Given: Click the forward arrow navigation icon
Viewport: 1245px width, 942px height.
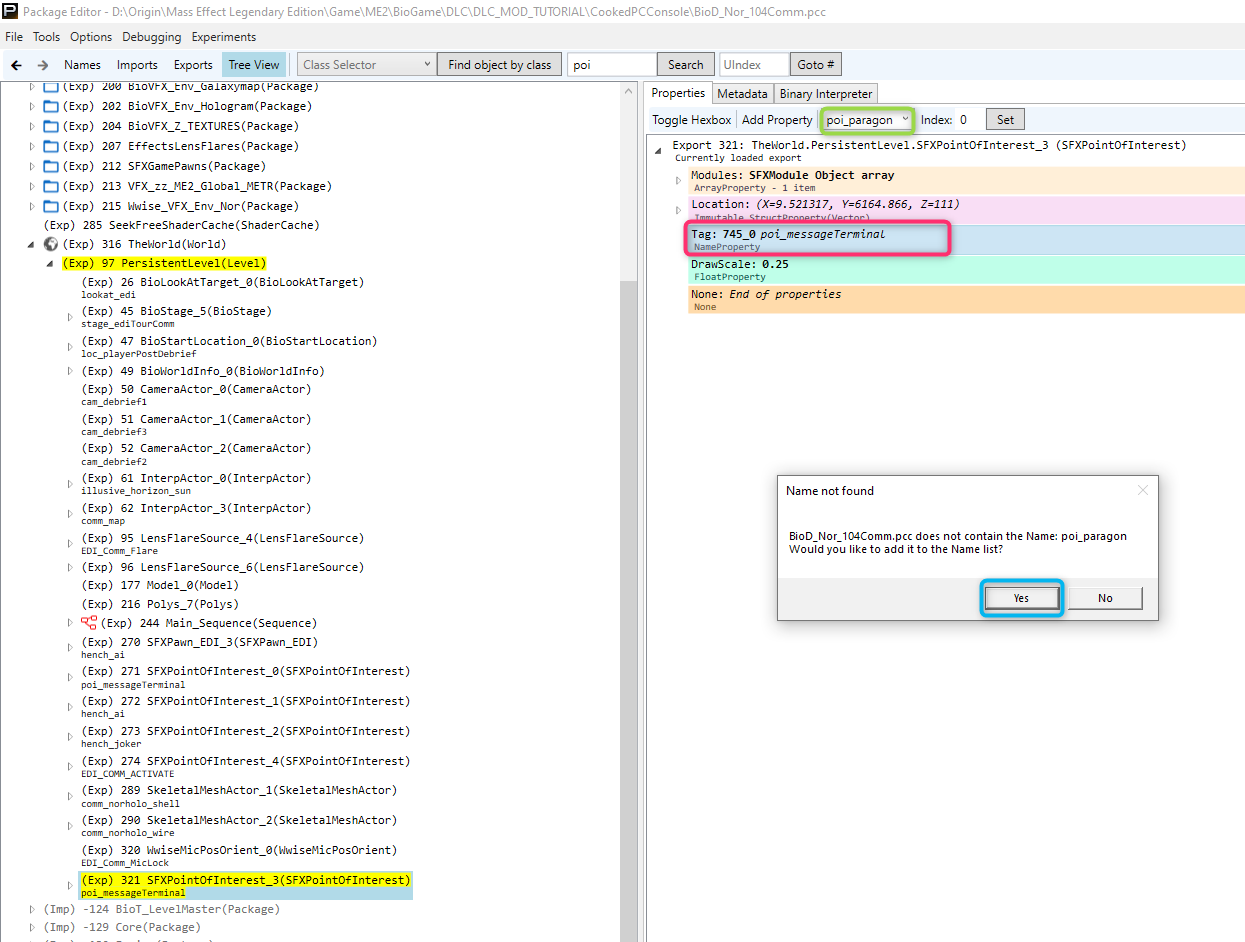Looking at the screenshot, I should pos(43,65).
